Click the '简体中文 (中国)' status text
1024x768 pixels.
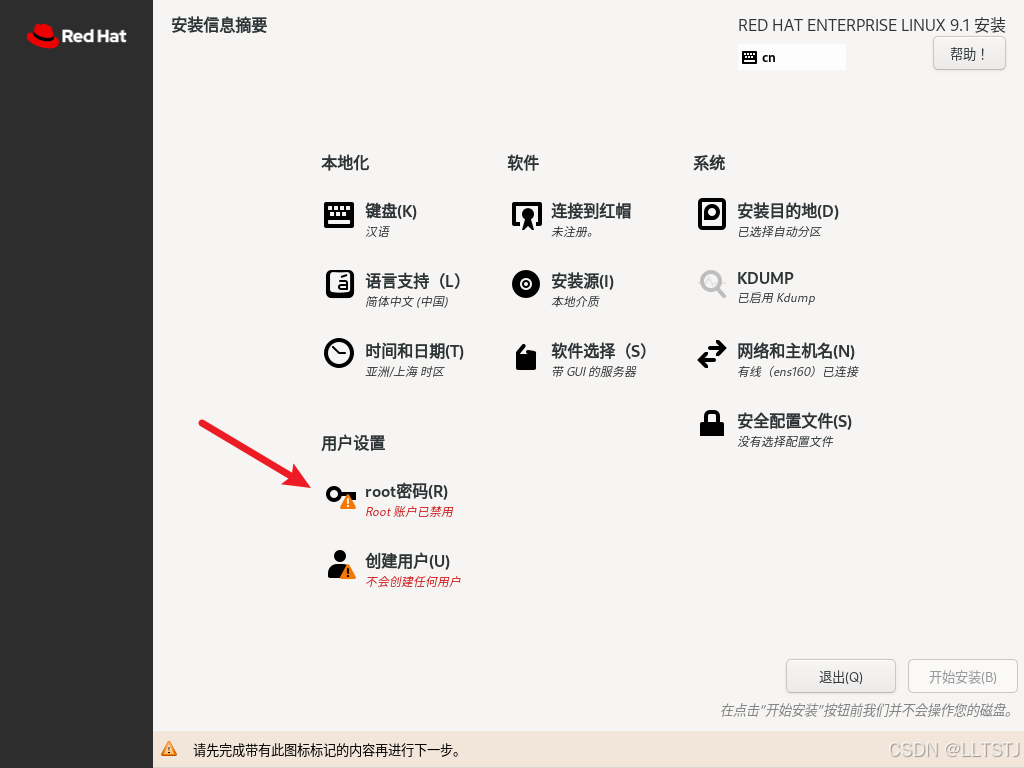click(x=407, y=302)
